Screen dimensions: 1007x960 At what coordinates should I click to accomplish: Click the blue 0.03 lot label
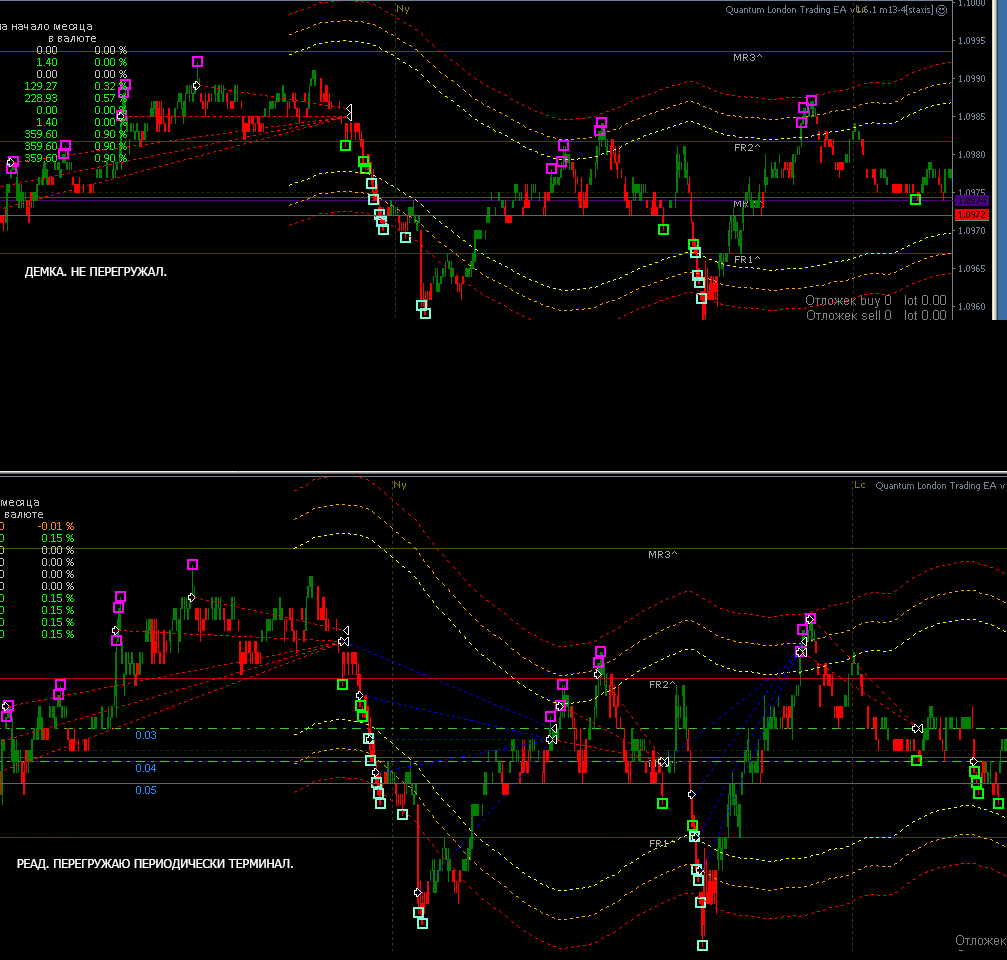146,735
